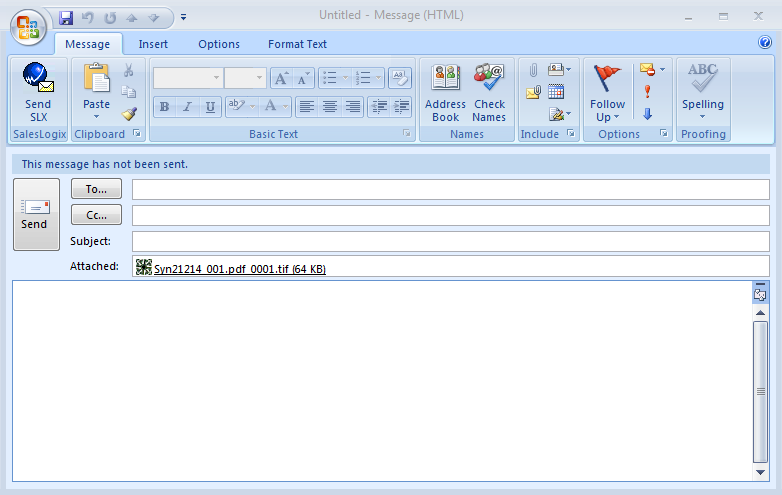Cut selection with the scissors icon
The height and width of the screenshot is (495, 782).
tap(128, 70)
